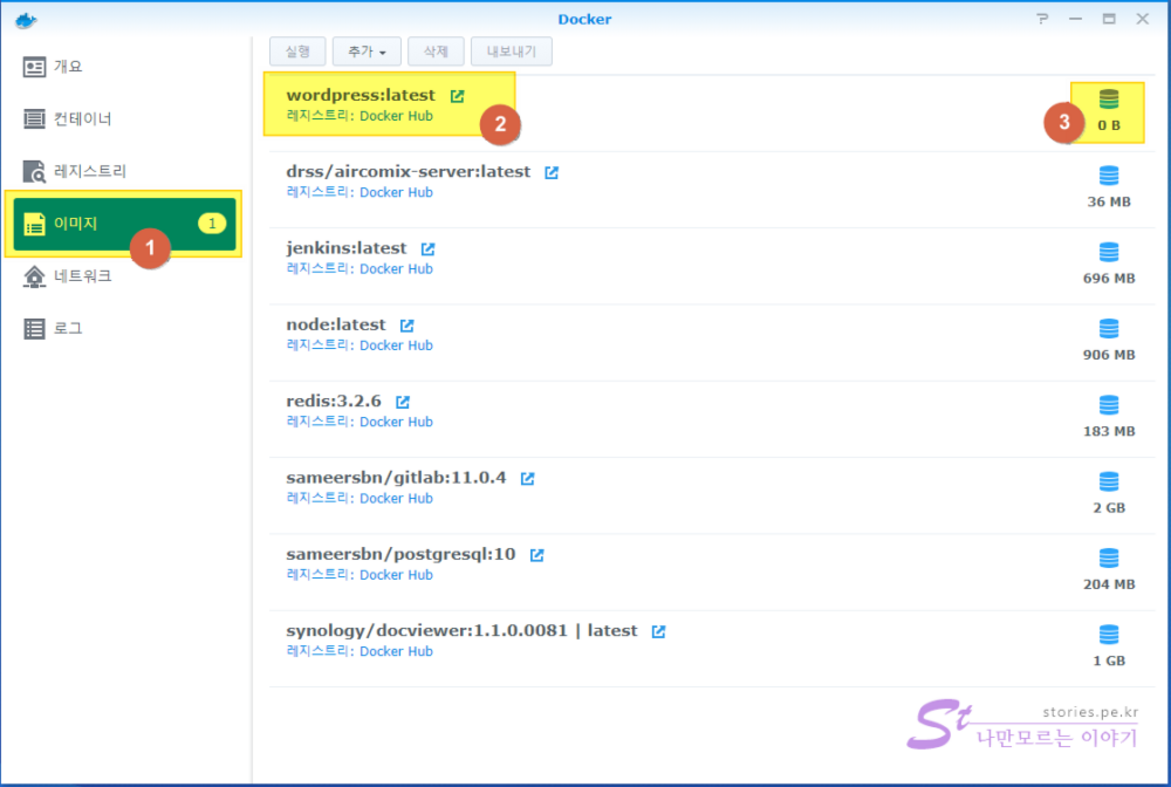This screenshot has width=1171, height=787.
Task: Go to the 컨테이너 section
Action: tap(82, 119)
